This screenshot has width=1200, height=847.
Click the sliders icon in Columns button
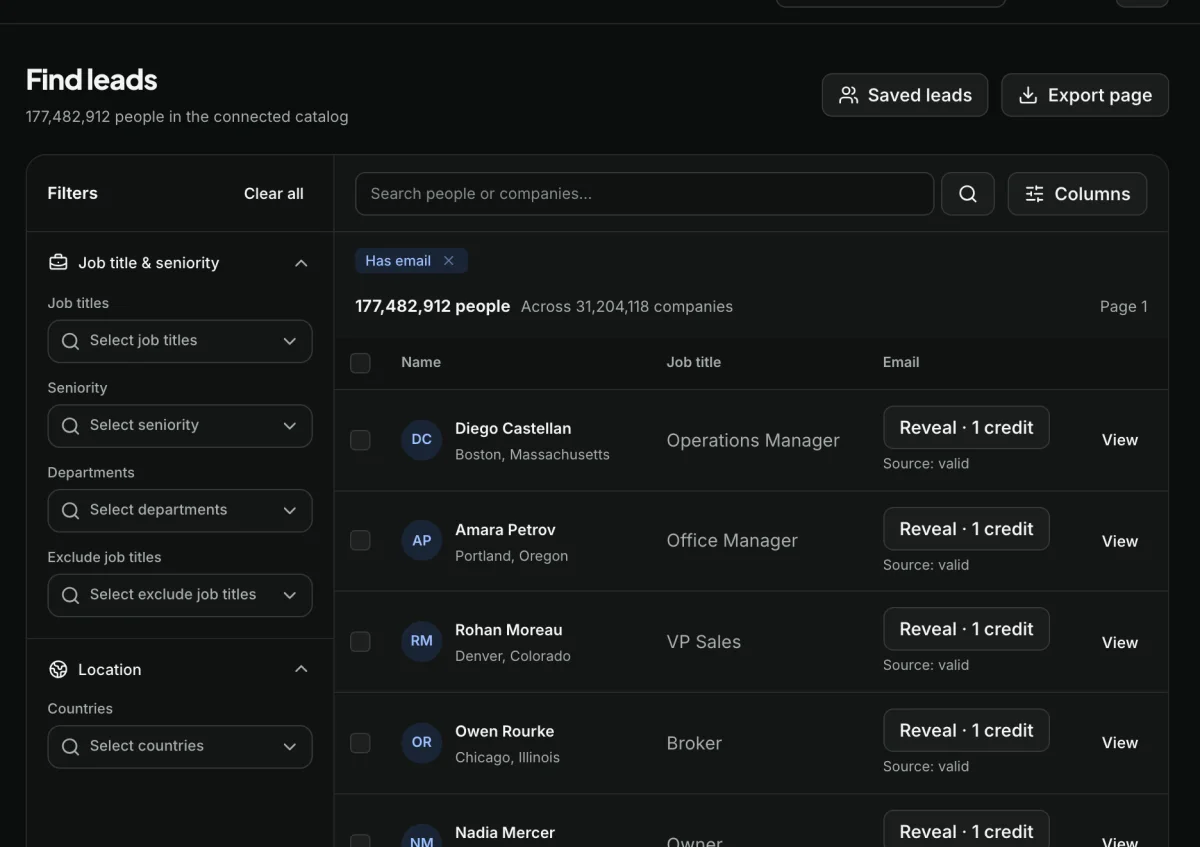tap(1035, 194)
